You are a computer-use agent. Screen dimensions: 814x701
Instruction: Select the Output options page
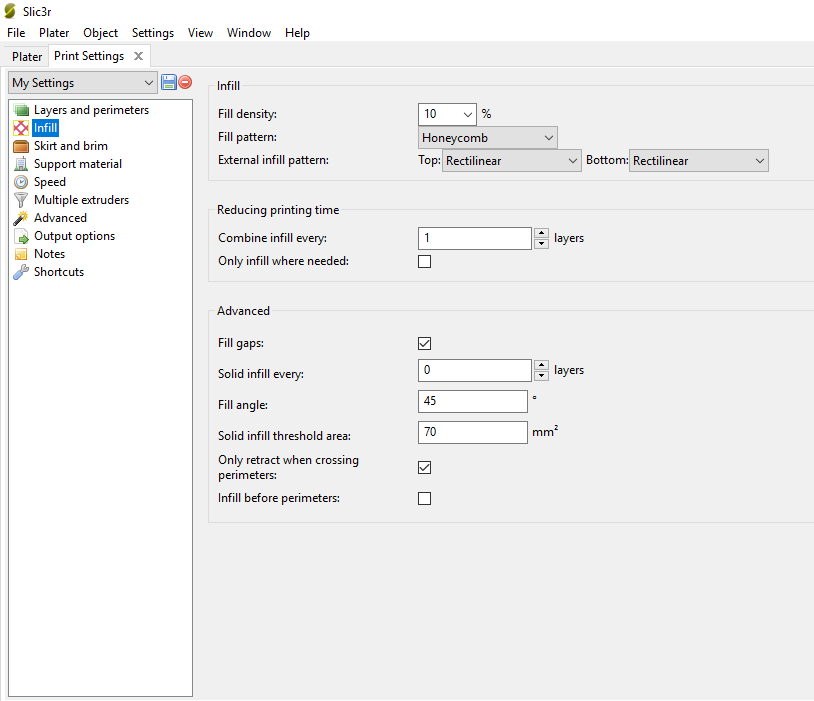click(73, 236)
